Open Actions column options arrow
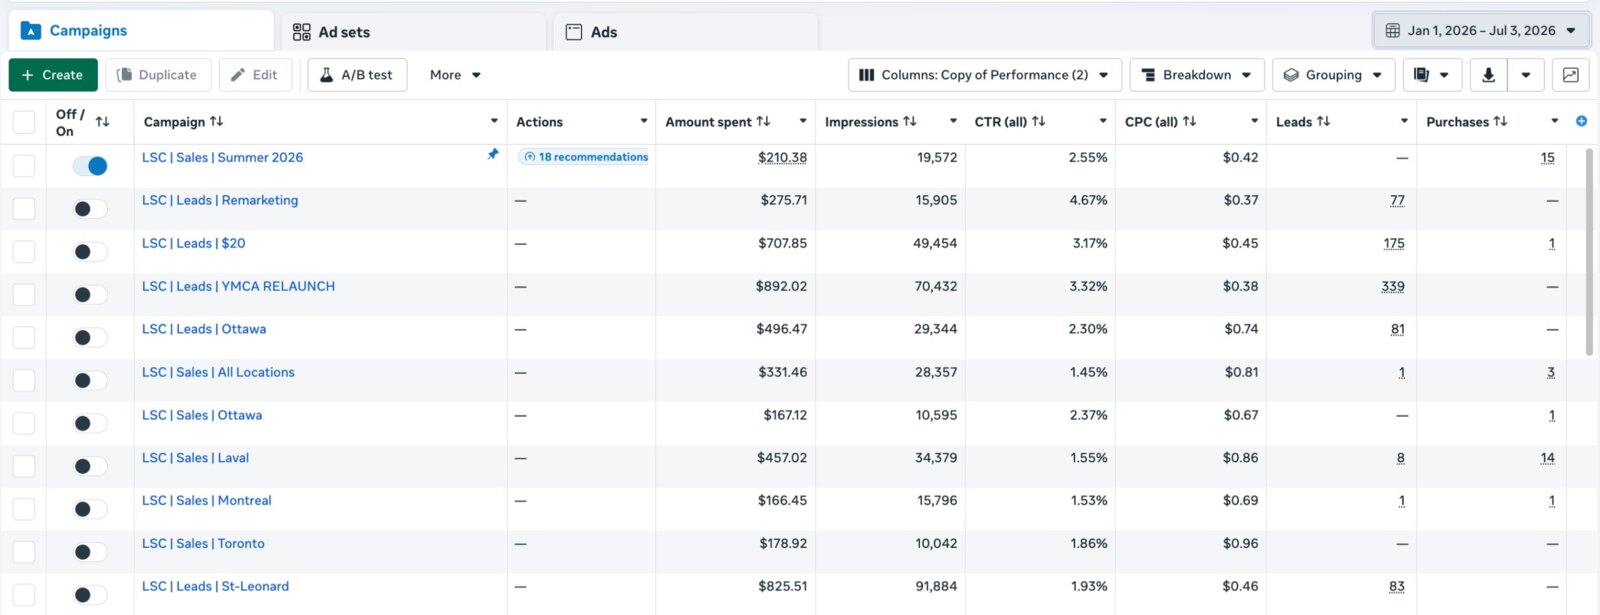 click(644, 121)
